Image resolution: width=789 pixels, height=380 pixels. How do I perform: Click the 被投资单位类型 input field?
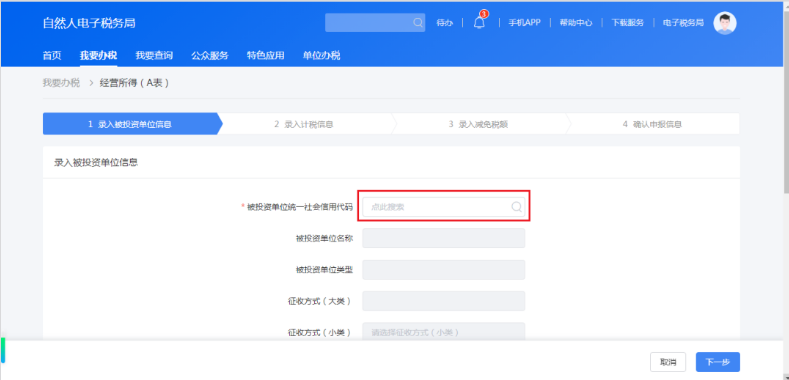point(443,270)
